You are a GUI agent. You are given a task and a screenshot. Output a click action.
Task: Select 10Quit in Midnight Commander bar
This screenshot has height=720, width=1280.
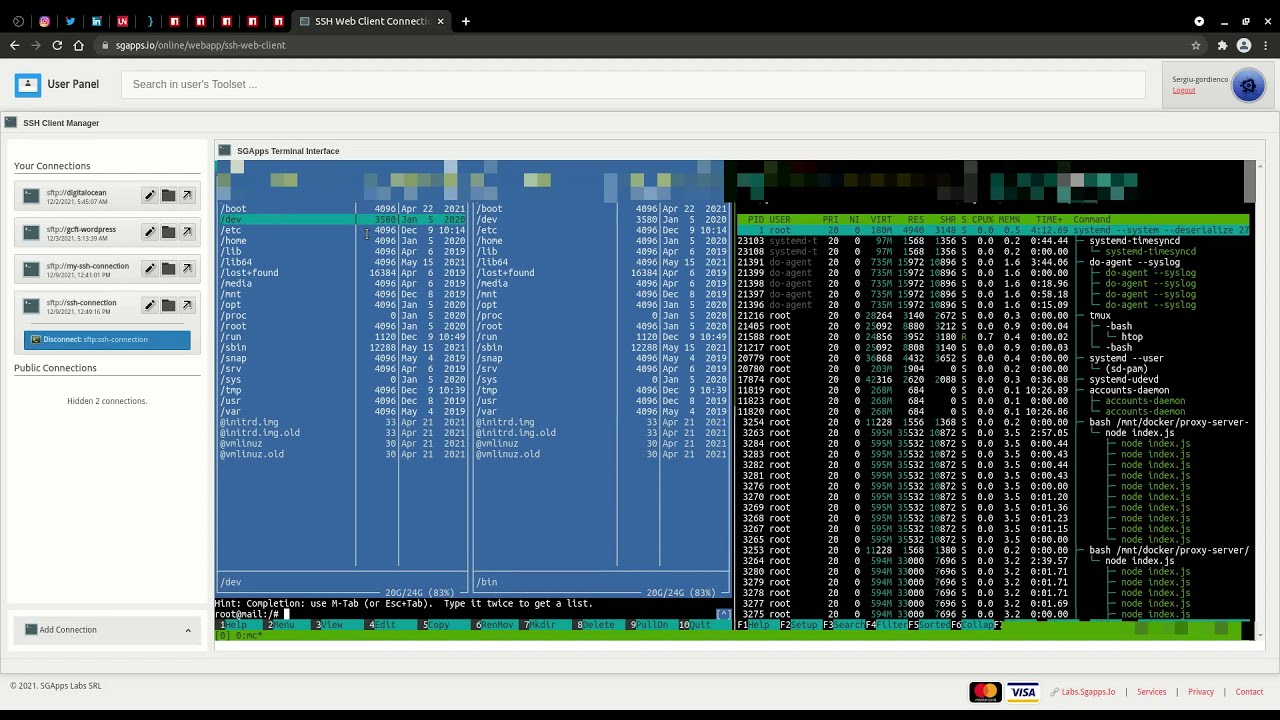coord(700,625)
